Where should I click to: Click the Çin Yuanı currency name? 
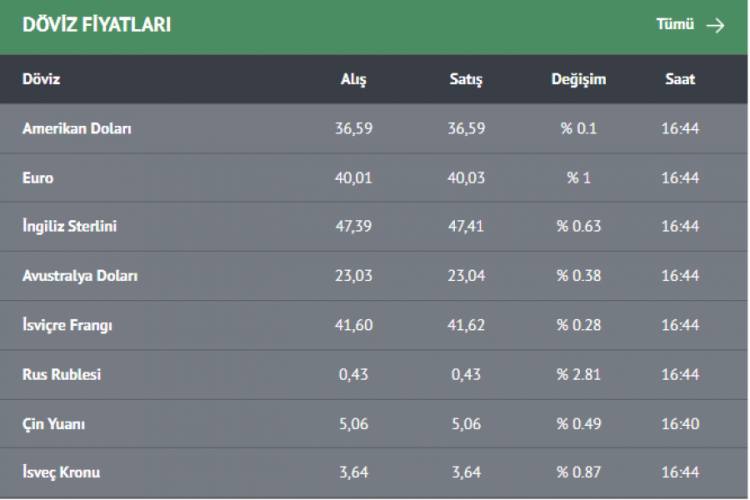(x=54, y=424)
